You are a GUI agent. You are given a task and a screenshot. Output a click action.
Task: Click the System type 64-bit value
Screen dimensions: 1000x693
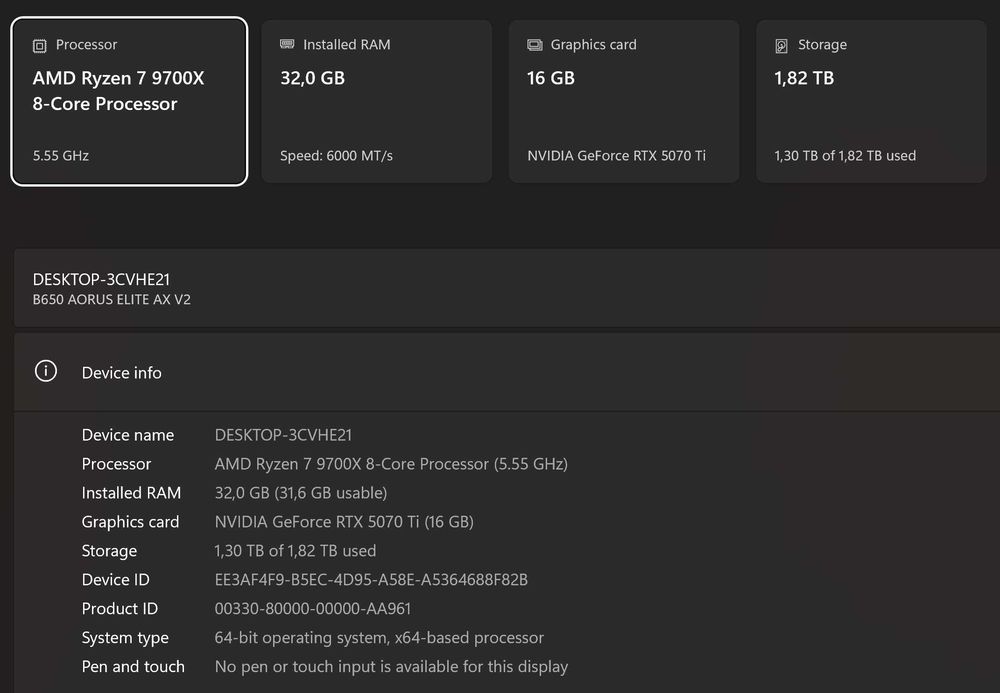tap(379, 638)
